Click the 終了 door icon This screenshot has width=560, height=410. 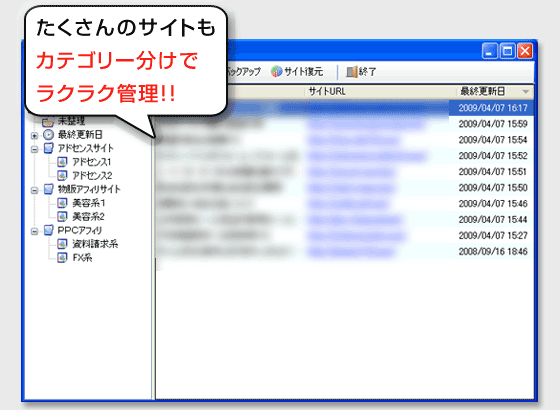(x=352, y=72)
